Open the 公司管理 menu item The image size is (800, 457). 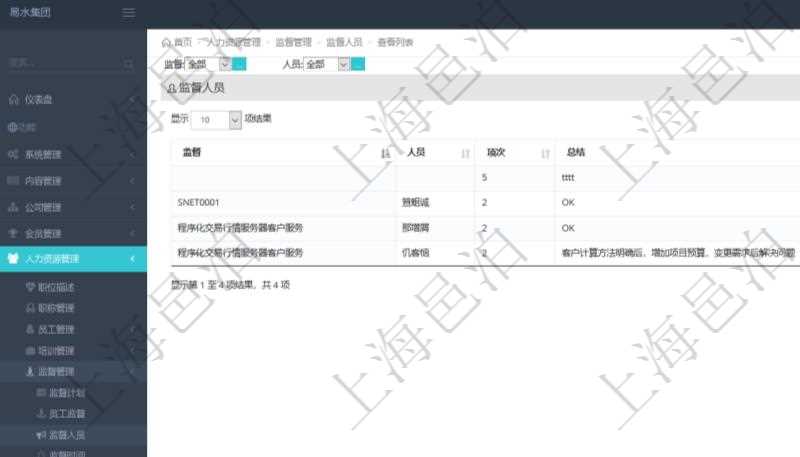[73, 207]
